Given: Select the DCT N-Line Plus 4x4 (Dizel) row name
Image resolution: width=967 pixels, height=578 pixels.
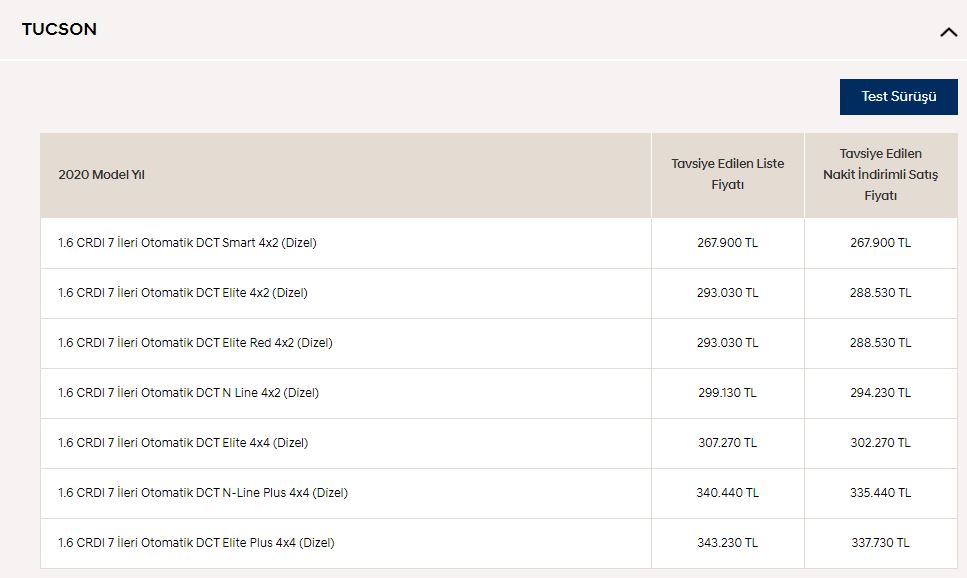Looking at the screenshot, I should [x=203, y=493].
